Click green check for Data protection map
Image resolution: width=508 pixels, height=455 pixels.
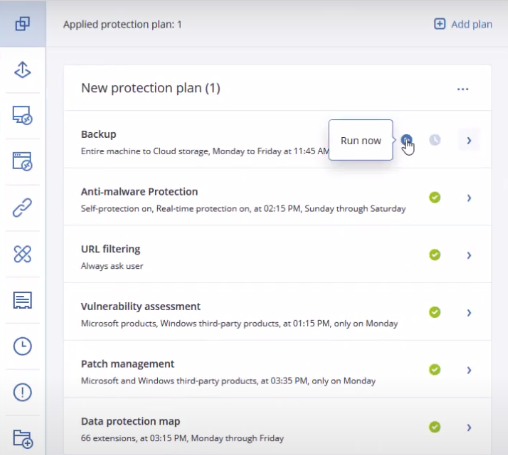pos(435,427)
